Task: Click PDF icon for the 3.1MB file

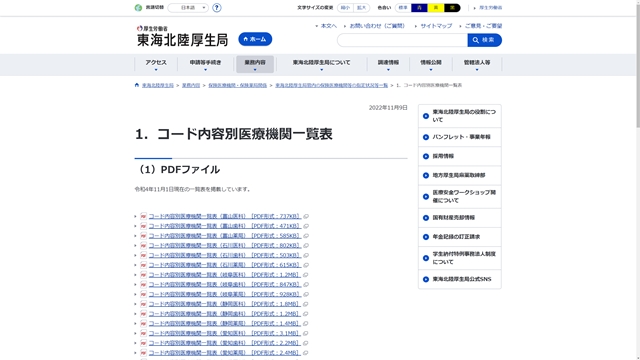Action: point(143,333)
